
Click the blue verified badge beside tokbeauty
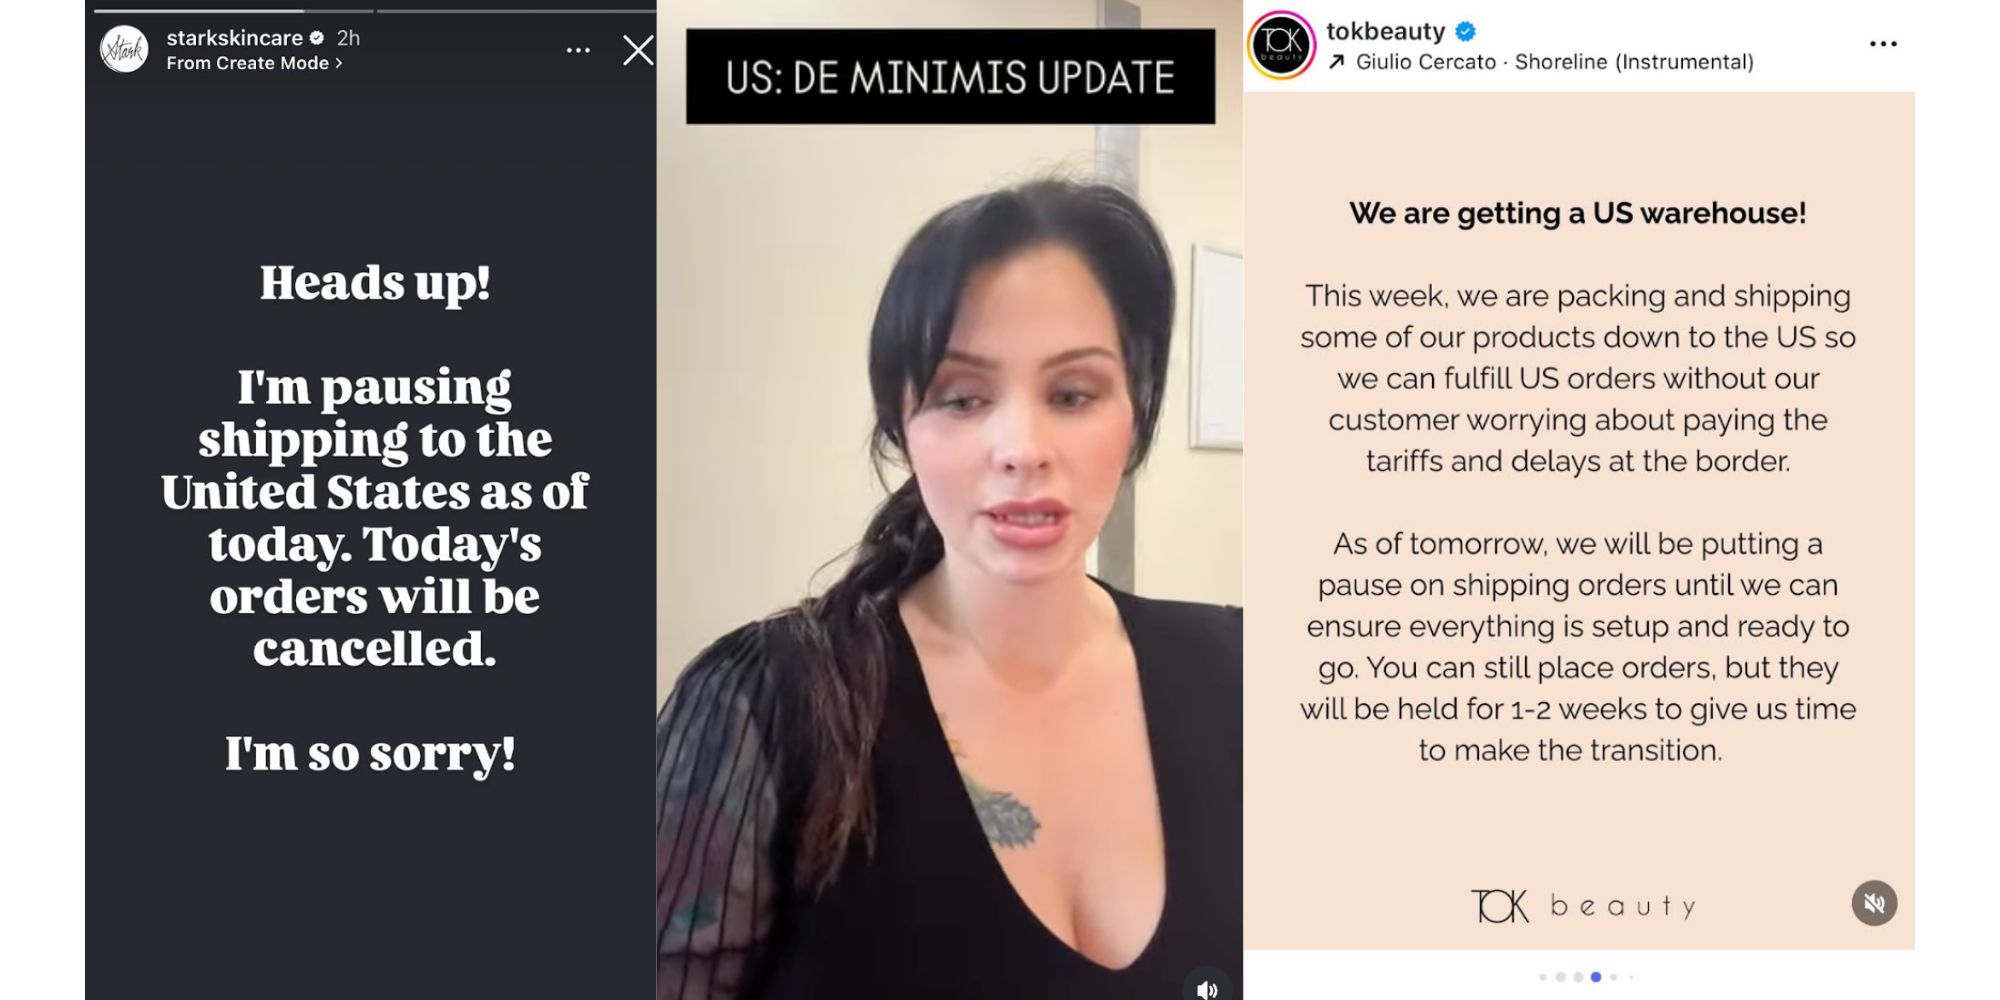coord(1466,32)
